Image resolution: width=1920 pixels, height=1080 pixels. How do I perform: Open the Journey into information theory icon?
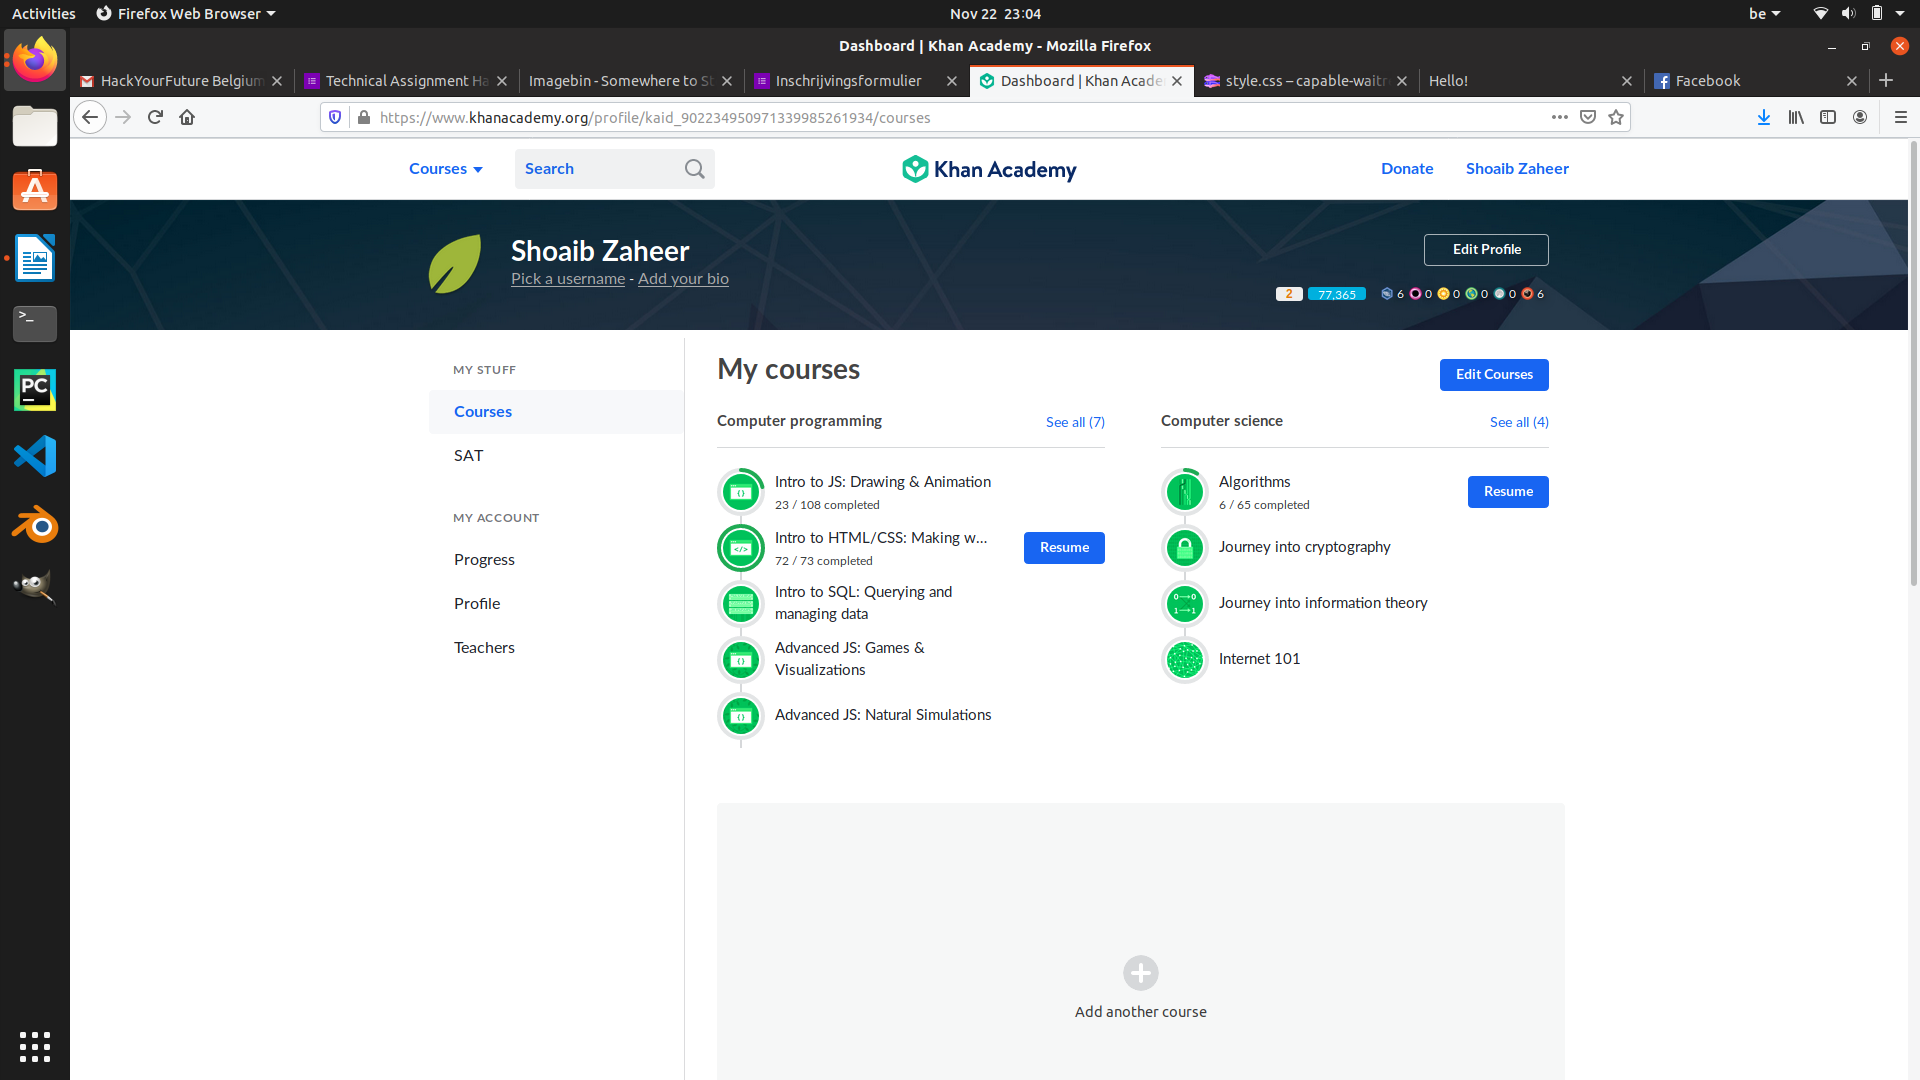coord(1185,604)
